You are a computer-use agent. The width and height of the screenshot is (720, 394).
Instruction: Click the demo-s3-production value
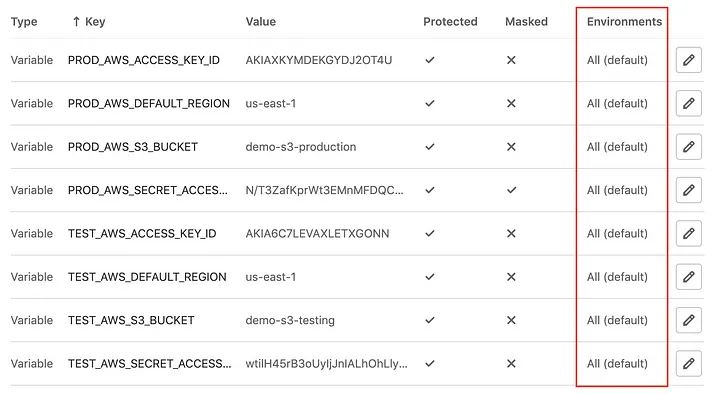pos(301,147)
